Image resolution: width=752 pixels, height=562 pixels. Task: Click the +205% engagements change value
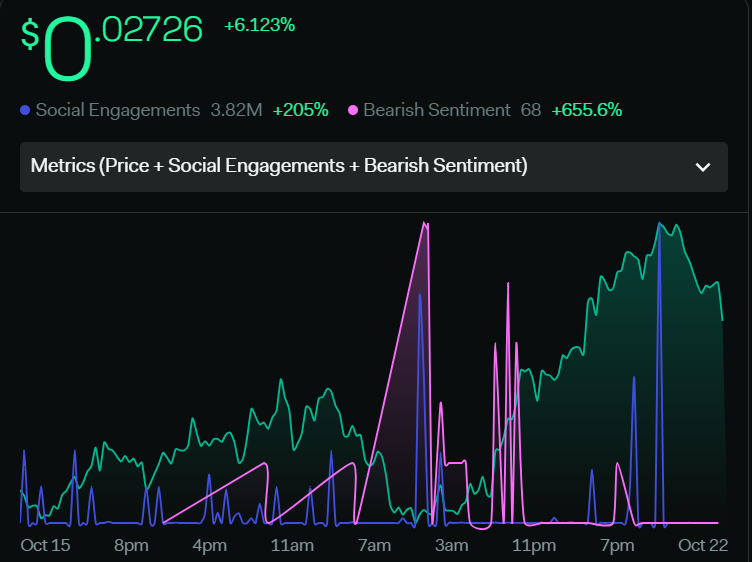coord(300,110)
